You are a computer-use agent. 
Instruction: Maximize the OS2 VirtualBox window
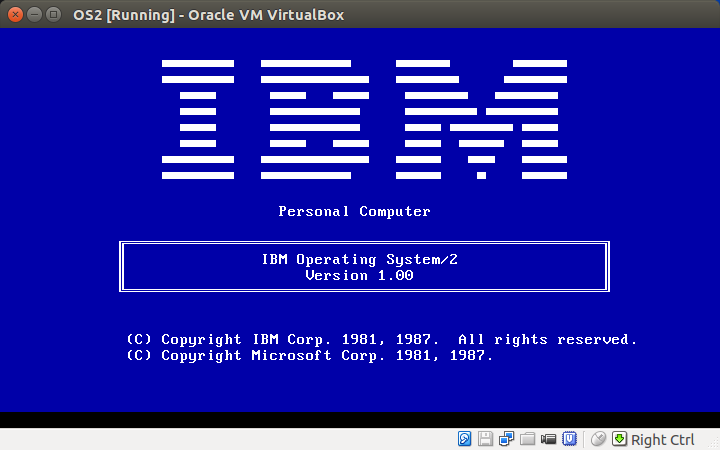click(54, 15)
